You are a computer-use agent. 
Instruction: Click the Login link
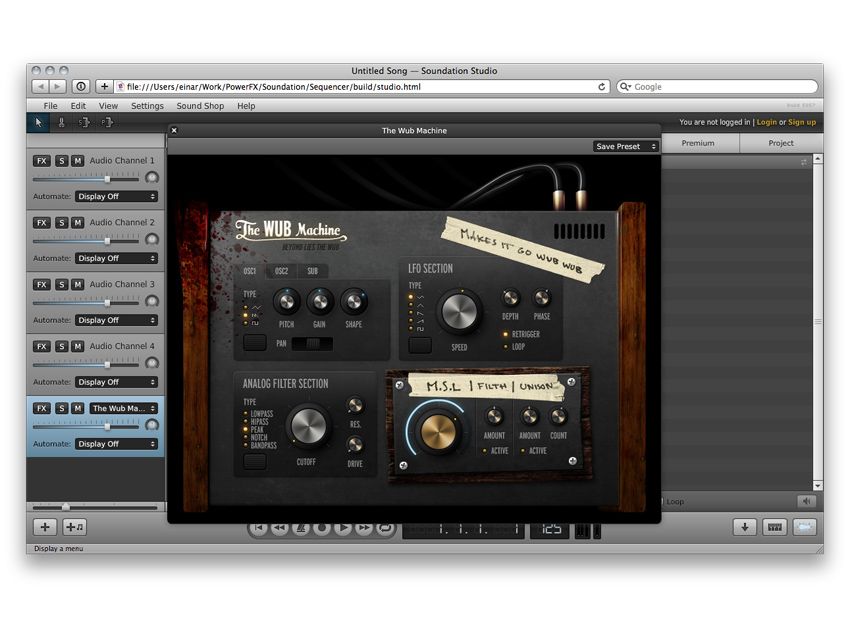768,121
